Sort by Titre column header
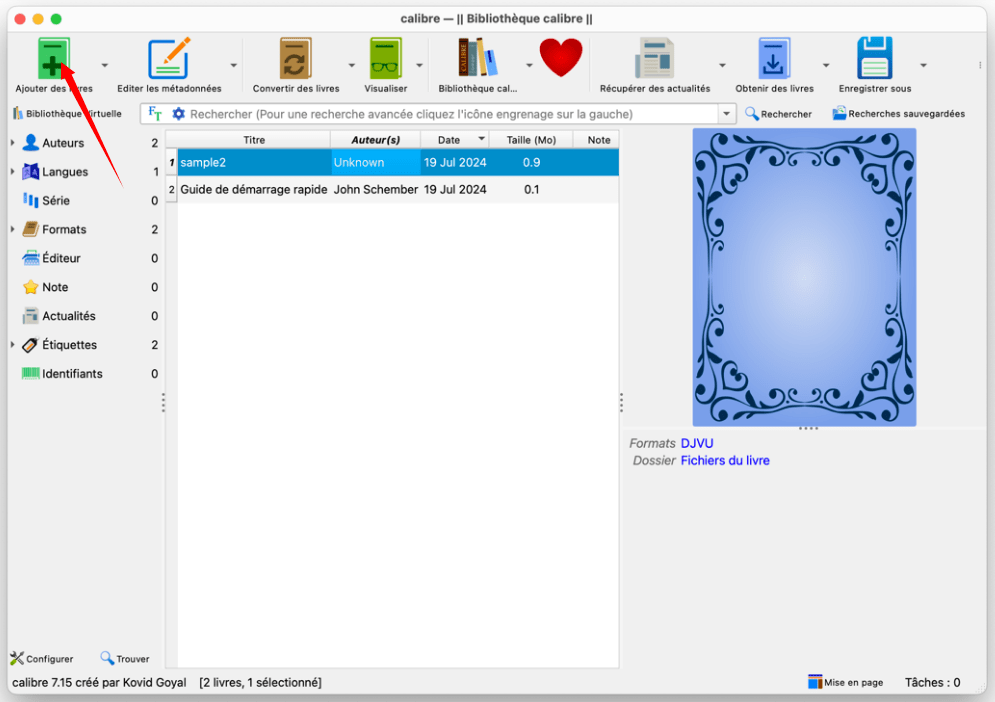 tap(254, 140)
